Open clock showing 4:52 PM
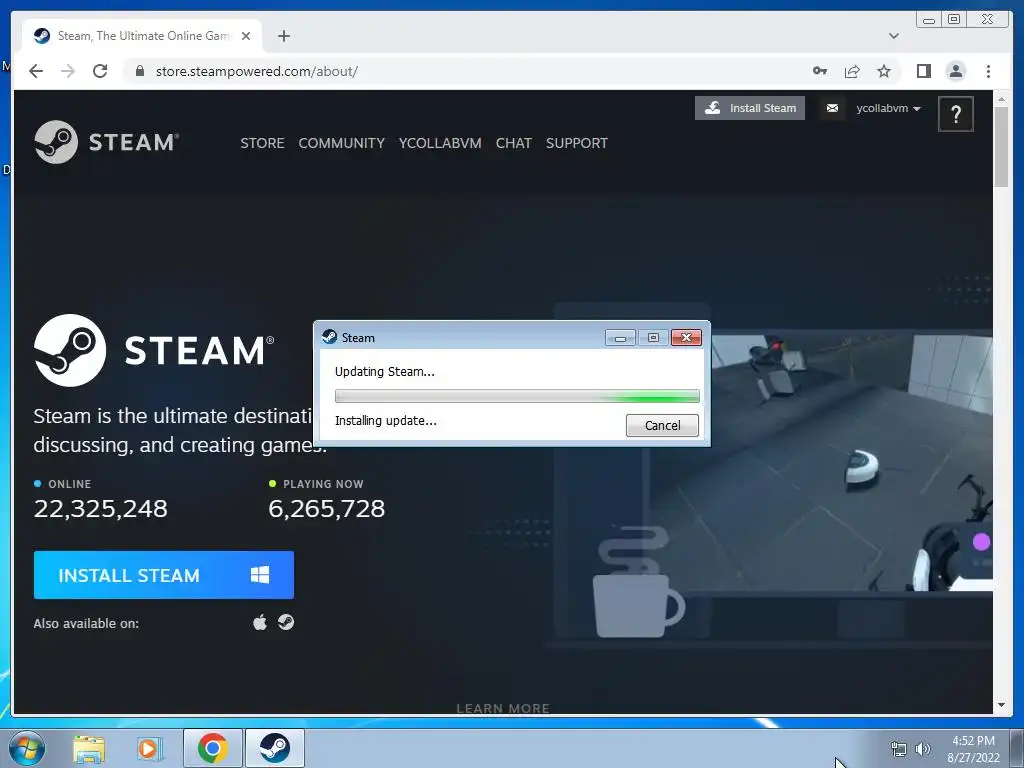 [x=973, y=749]
